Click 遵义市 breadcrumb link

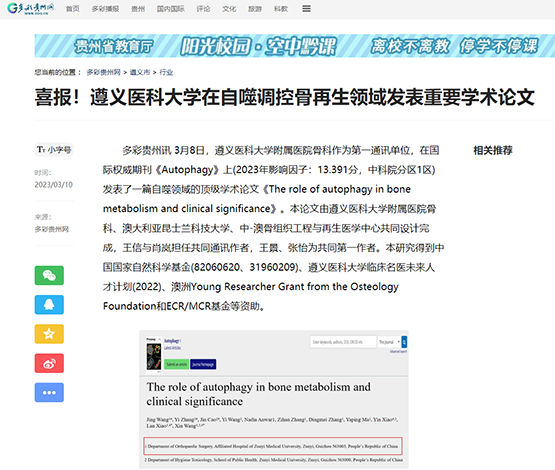tap(140, 72)
